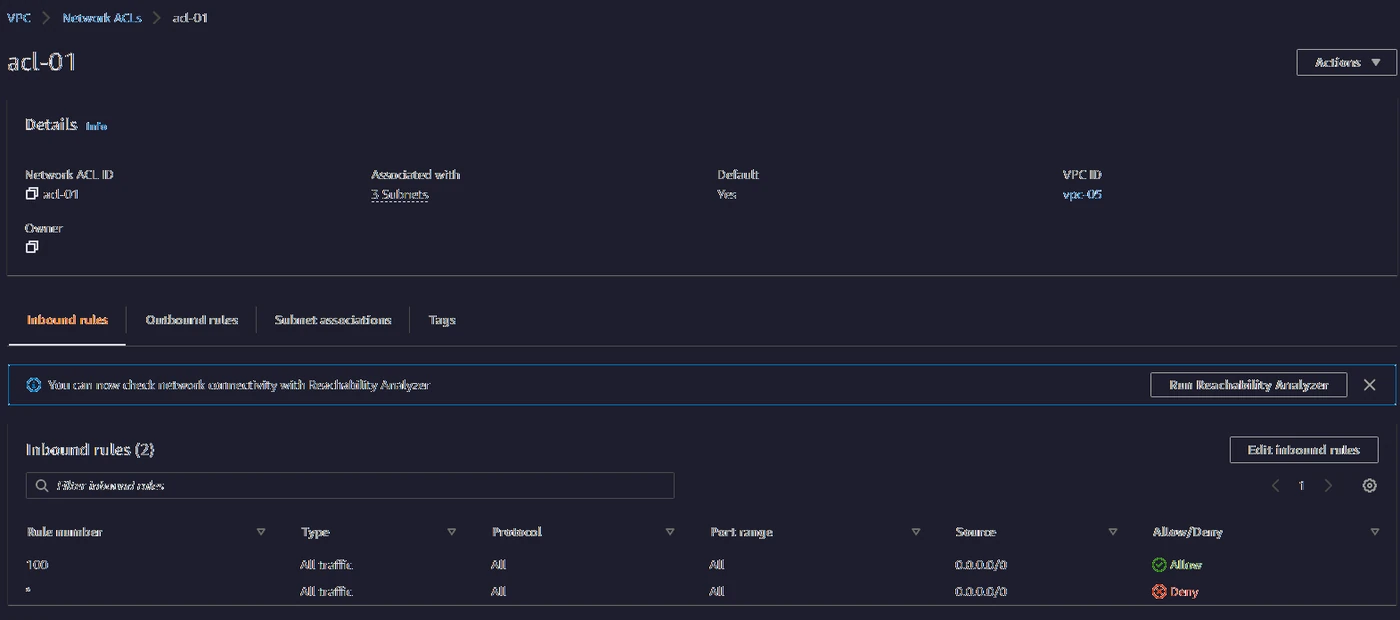Click rule number 100 cell
The width and height of the screenshot is (1400, 620).
pos(37,565)
